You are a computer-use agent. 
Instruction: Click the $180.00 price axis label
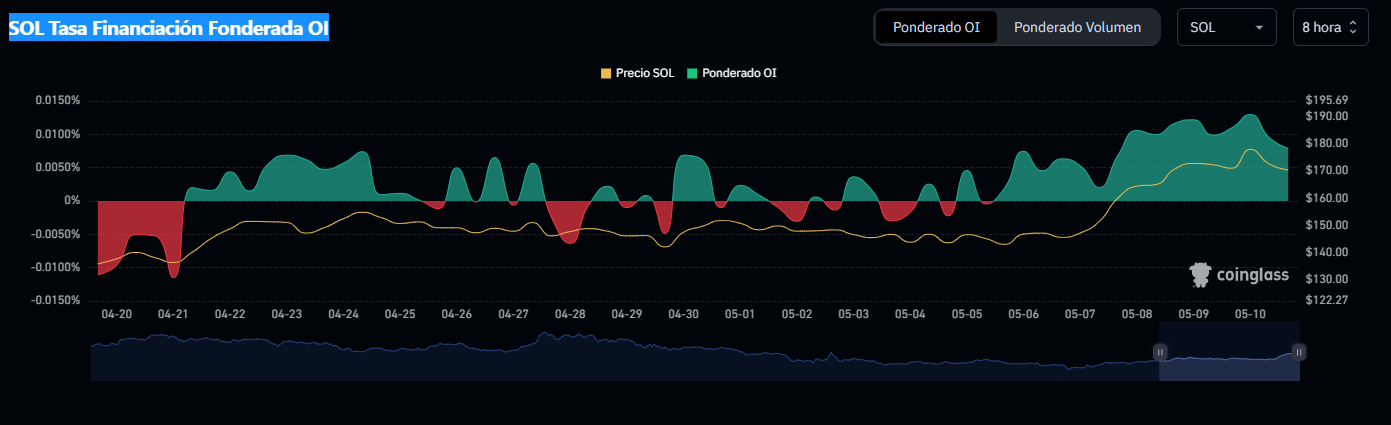tap(1327, 143)
